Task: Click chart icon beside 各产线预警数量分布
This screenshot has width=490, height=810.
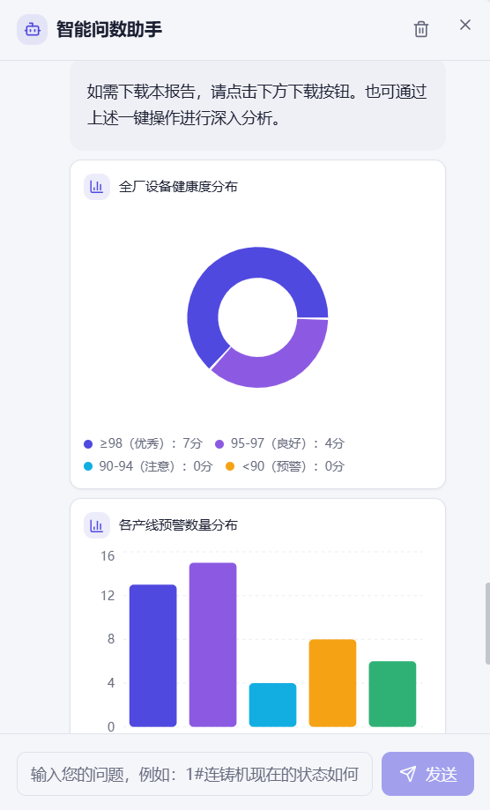Action: (97, 525)
